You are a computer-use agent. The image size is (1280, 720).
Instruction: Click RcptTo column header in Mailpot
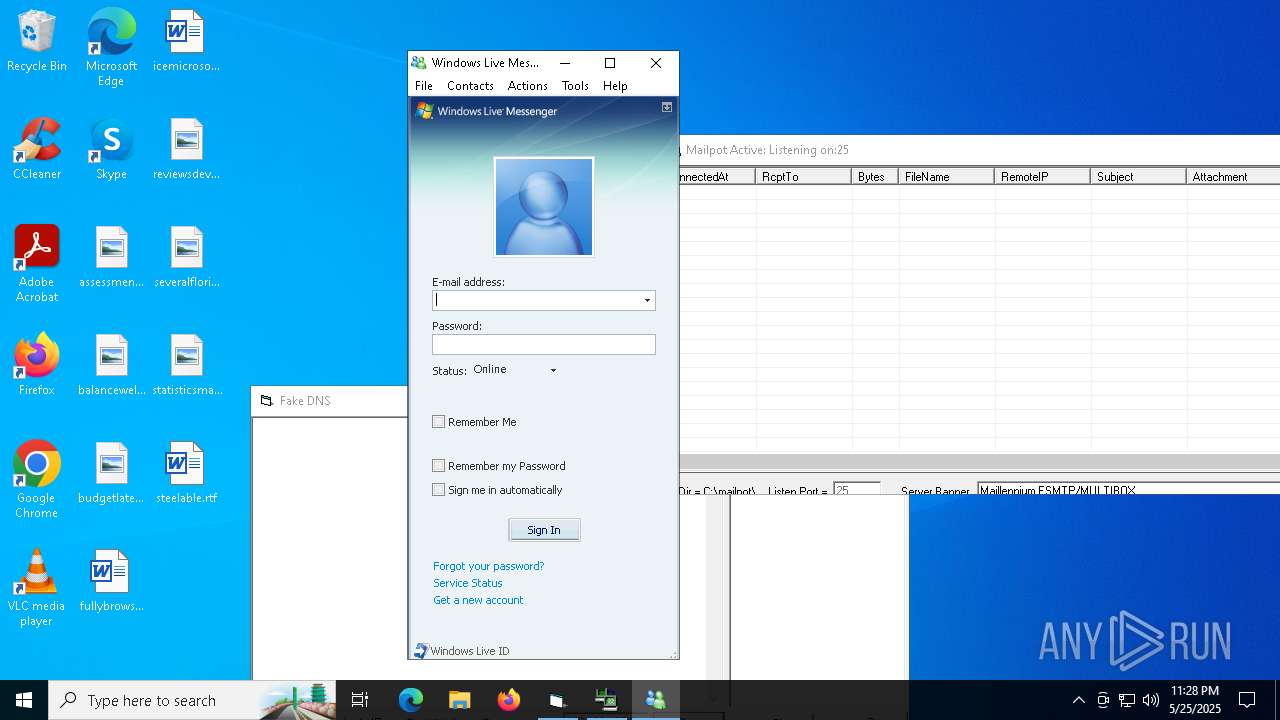click(x=804, y=177)
